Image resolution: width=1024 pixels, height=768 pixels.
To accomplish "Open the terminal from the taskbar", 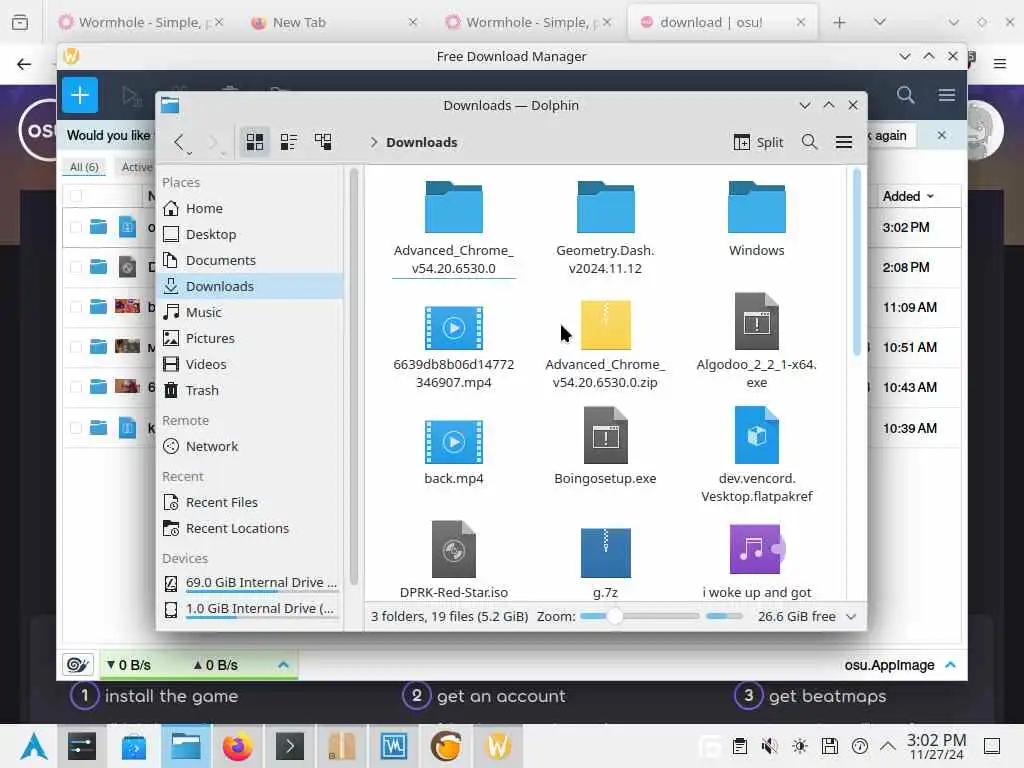I will tap(289, 746).
